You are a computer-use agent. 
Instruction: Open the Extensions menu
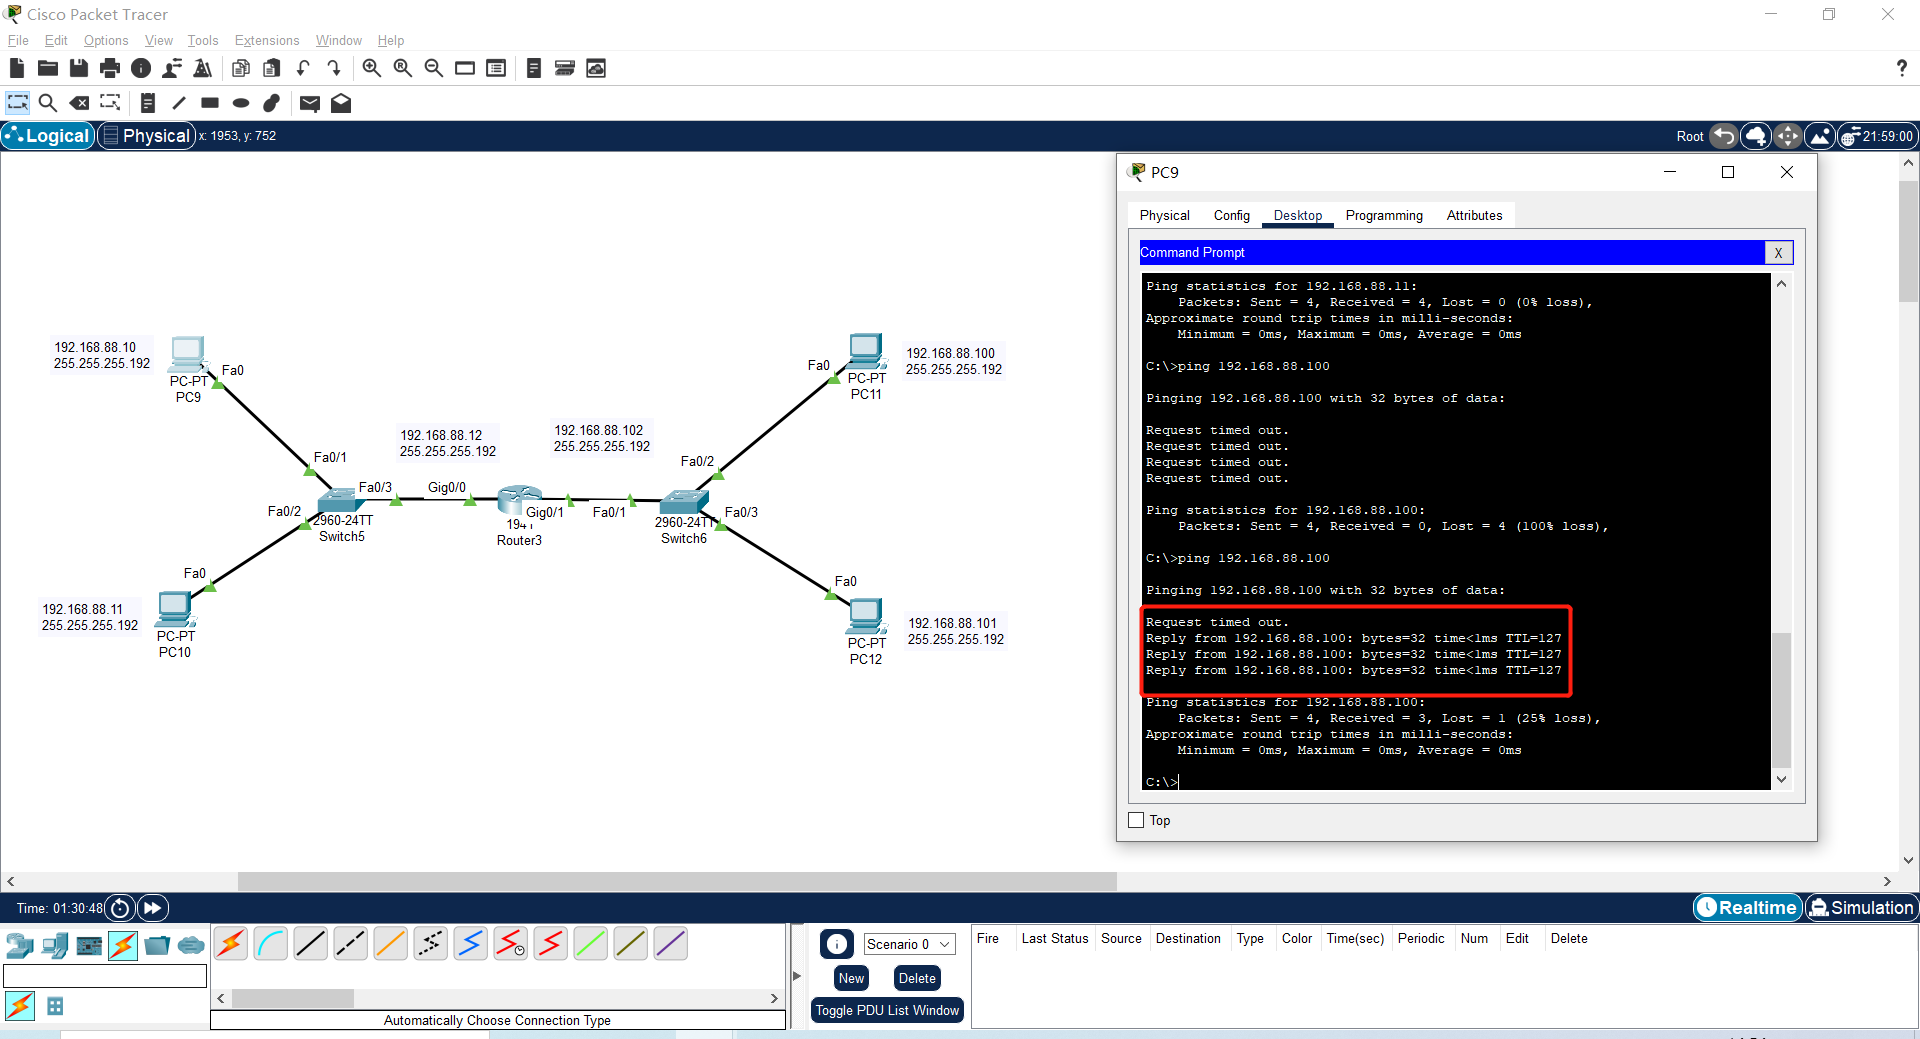pyautogui.click(x=267, y=40)
